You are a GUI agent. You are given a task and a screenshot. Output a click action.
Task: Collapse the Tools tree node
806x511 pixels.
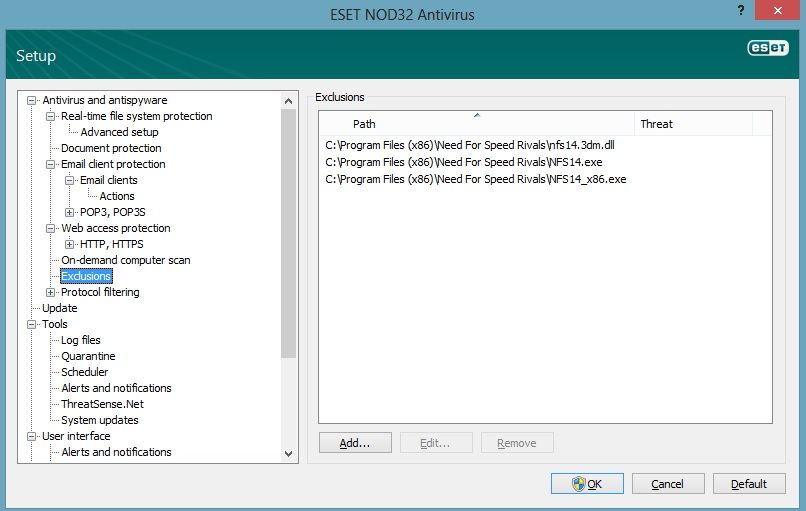[31, 324]
